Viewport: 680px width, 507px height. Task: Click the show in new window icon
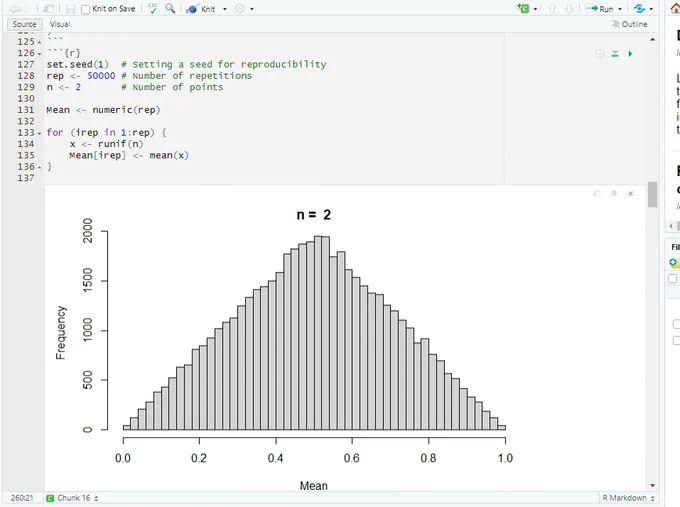click(49, 9)
